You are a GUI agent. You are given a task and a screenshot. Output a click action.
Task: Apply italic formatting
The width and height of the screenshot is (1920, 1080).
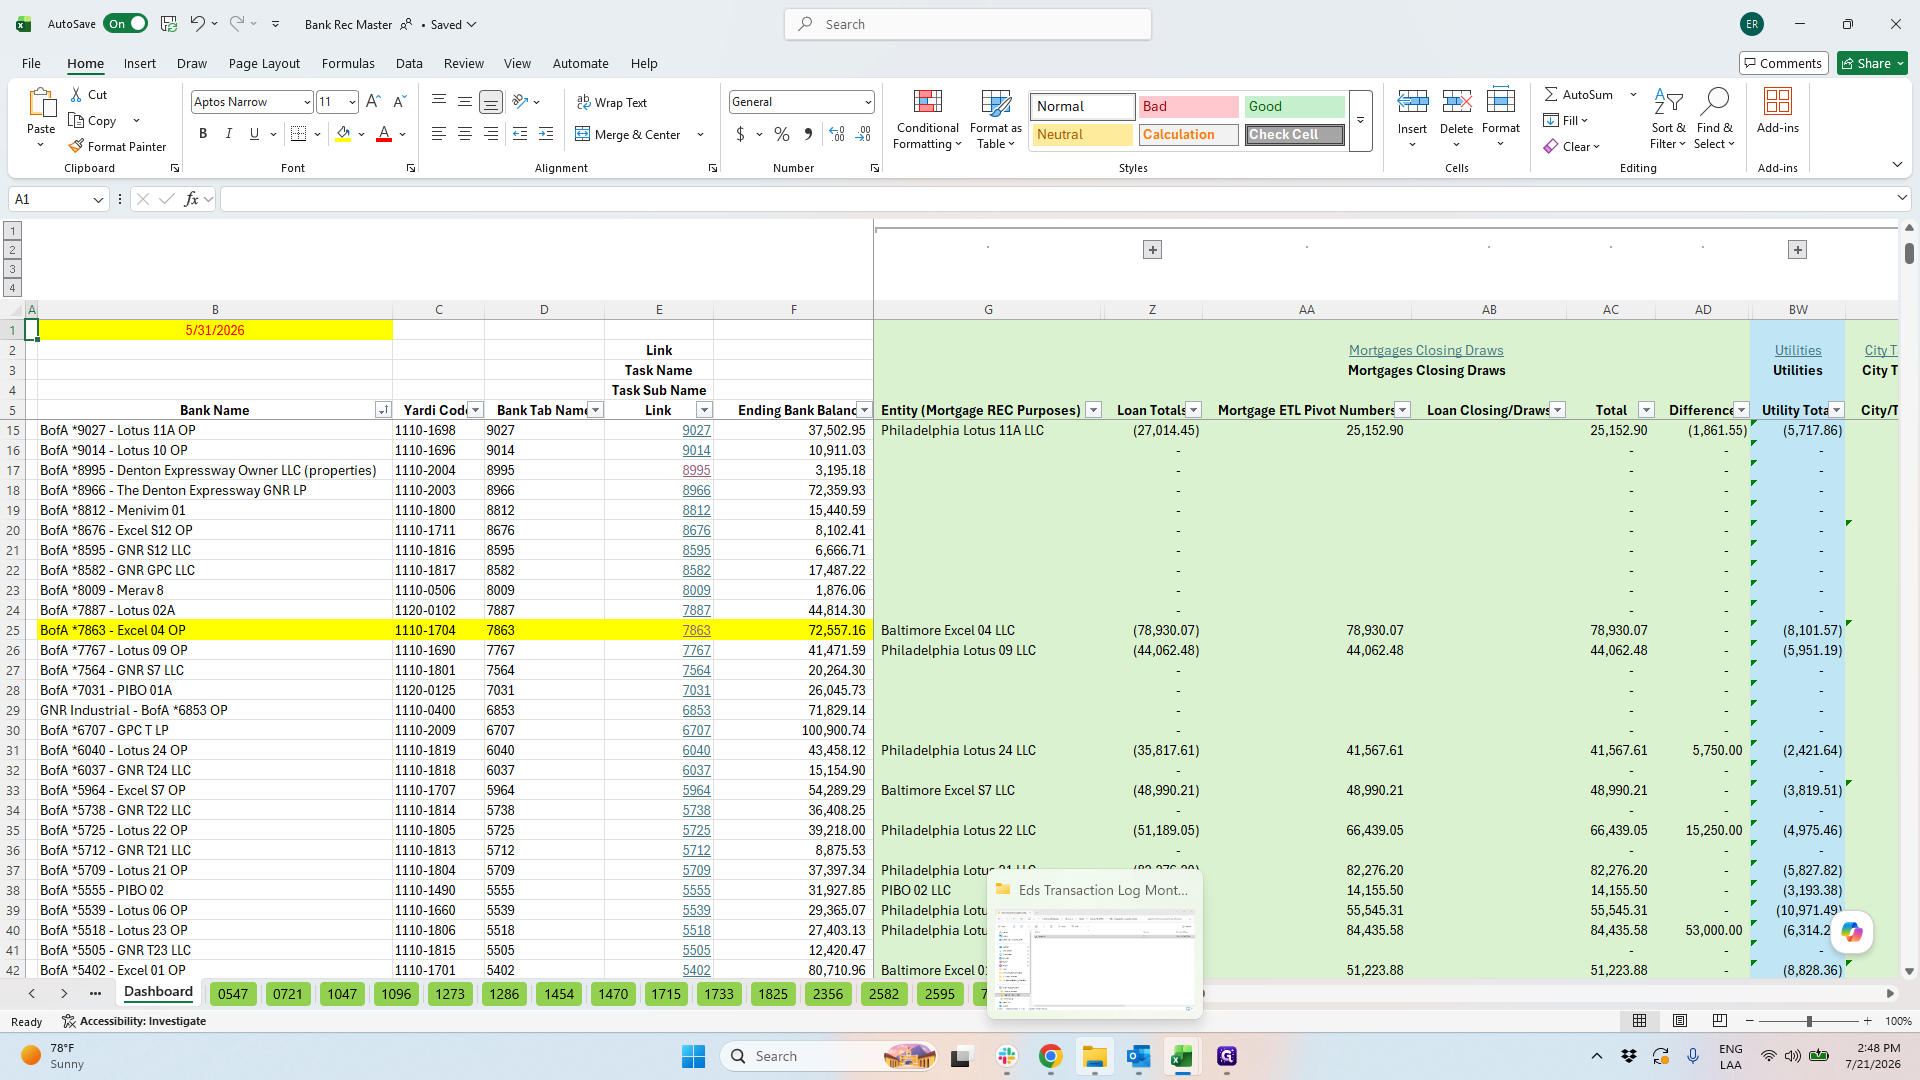click(x=229, y=134)
